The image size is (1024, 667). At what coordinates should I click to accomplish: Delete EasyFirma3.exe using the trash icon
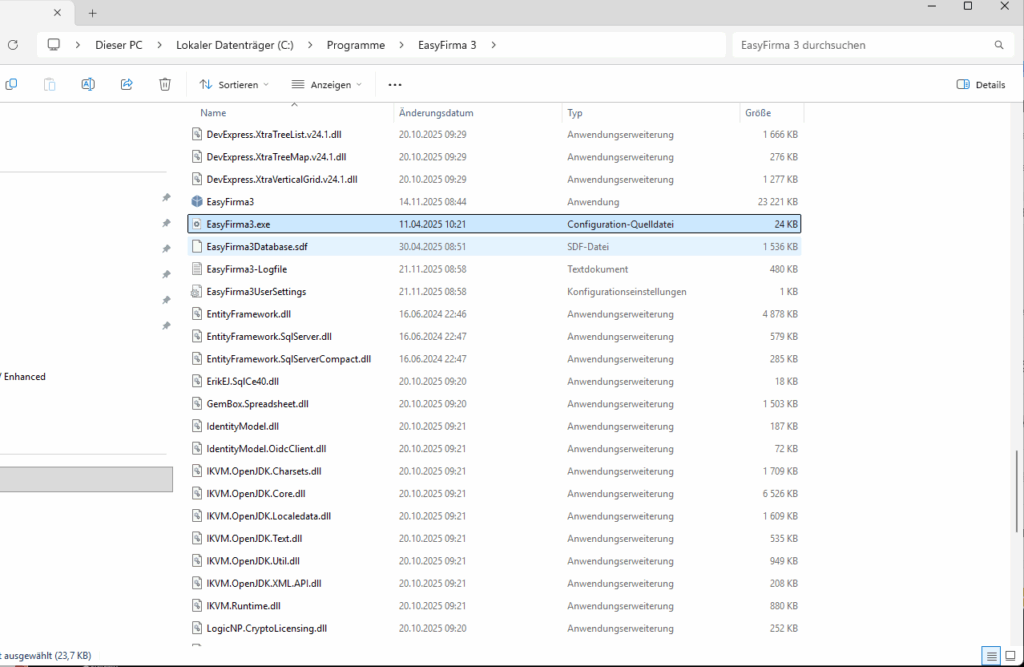click(164, 84)
